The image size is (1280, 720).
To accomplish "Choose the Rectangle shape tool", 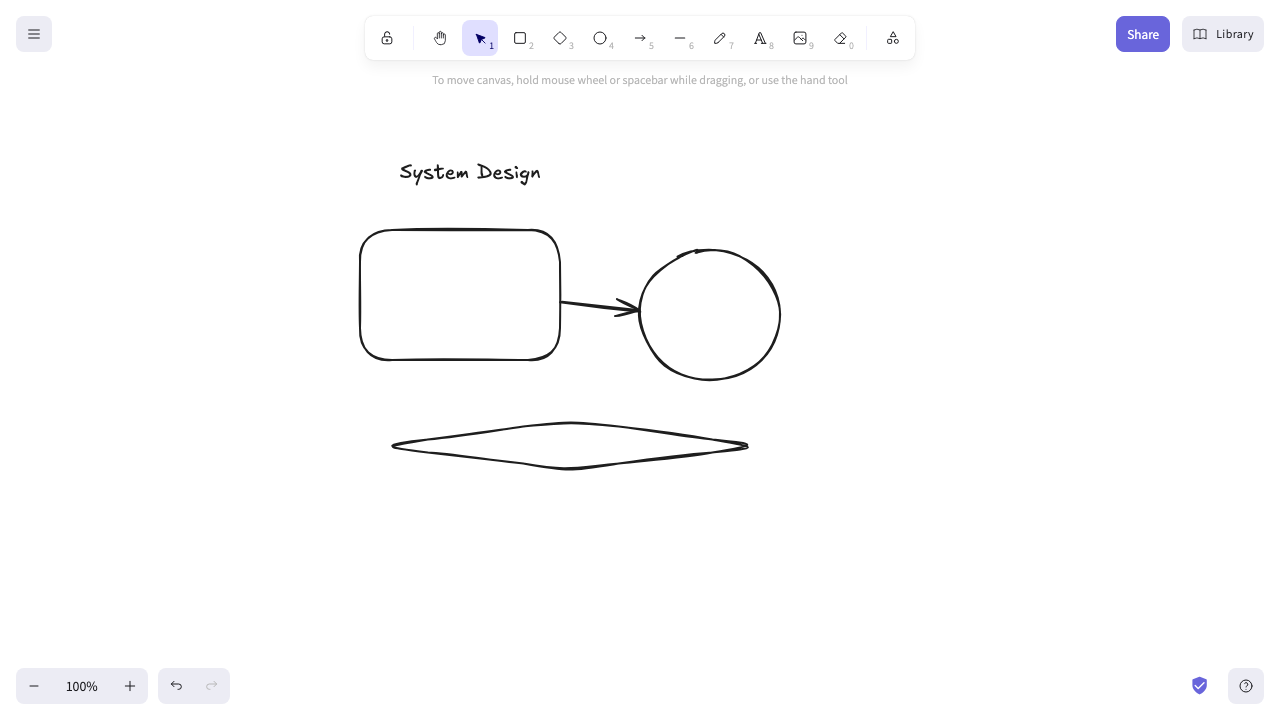I will click(x=520, y=38).
